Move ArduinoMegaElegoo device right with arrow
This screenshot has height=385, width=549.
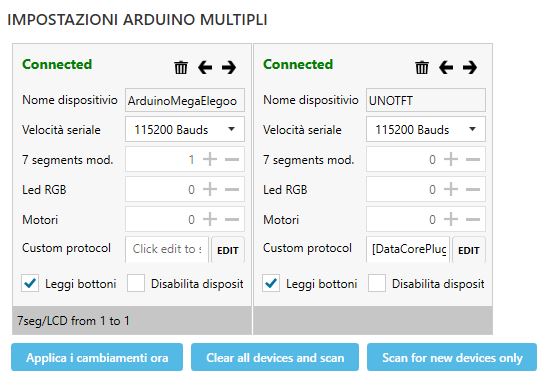click(229, 67)
